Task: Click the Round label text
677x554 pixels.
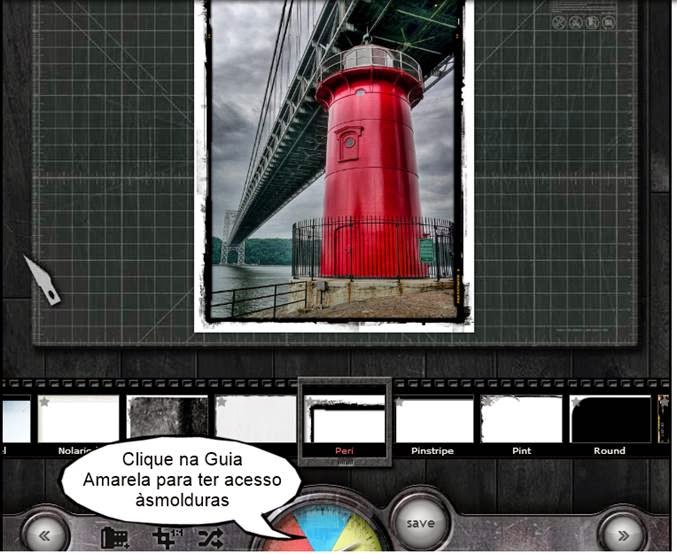Action: 609,451
